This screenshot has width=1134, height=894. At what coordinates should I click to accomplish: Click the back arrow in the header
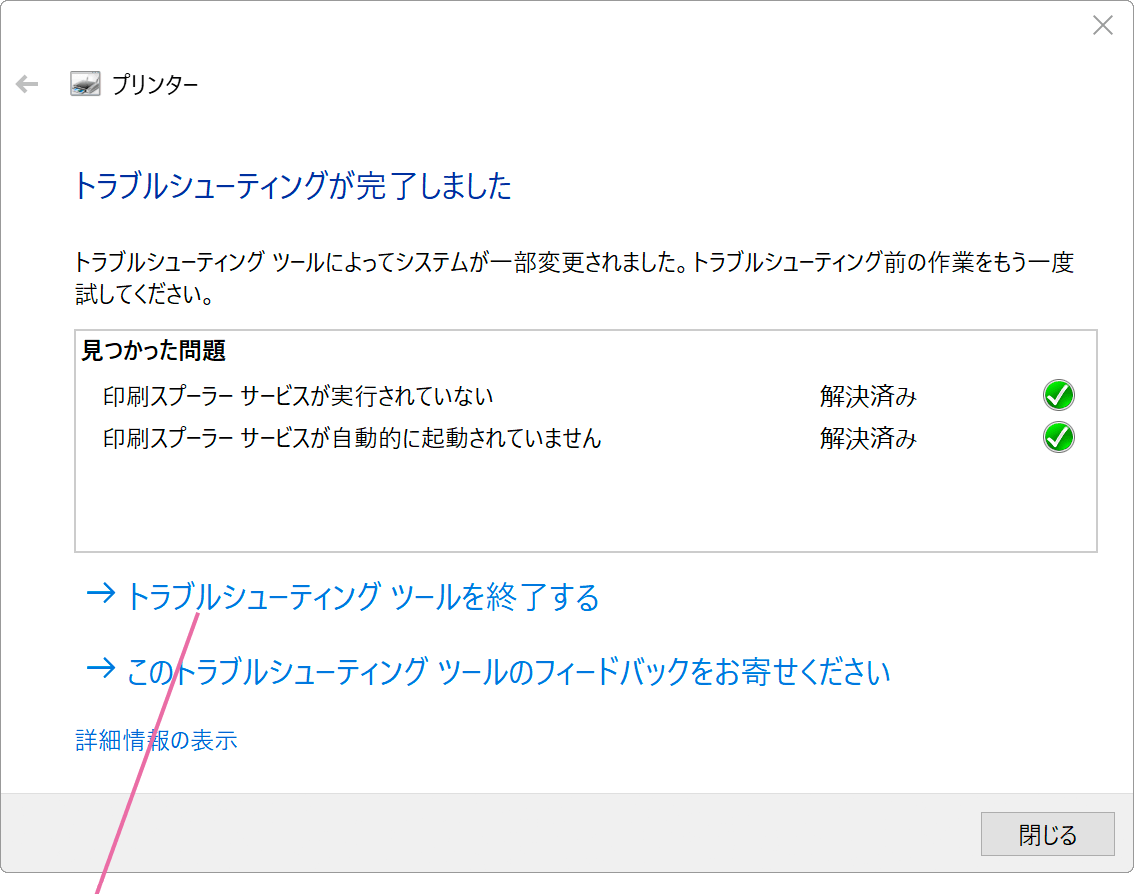(x=27, y=85)
